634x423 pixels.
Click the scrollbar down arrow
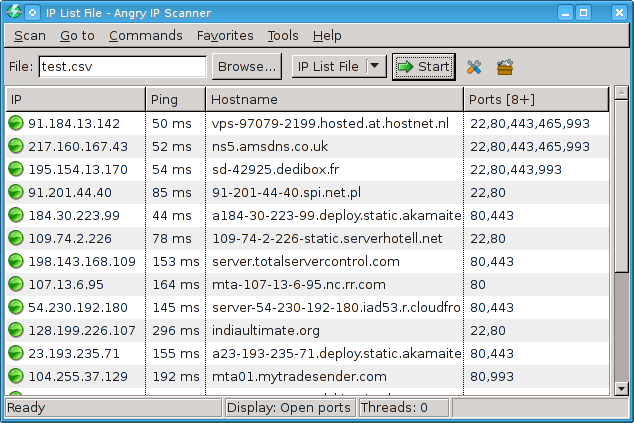[621, 389]
